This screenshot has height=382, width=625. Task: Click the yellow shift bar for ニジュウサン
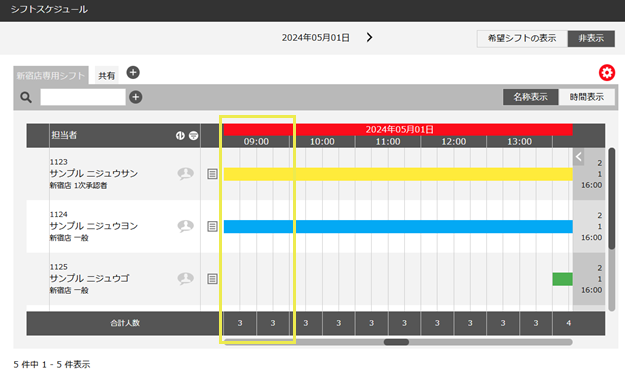point(398,174)
